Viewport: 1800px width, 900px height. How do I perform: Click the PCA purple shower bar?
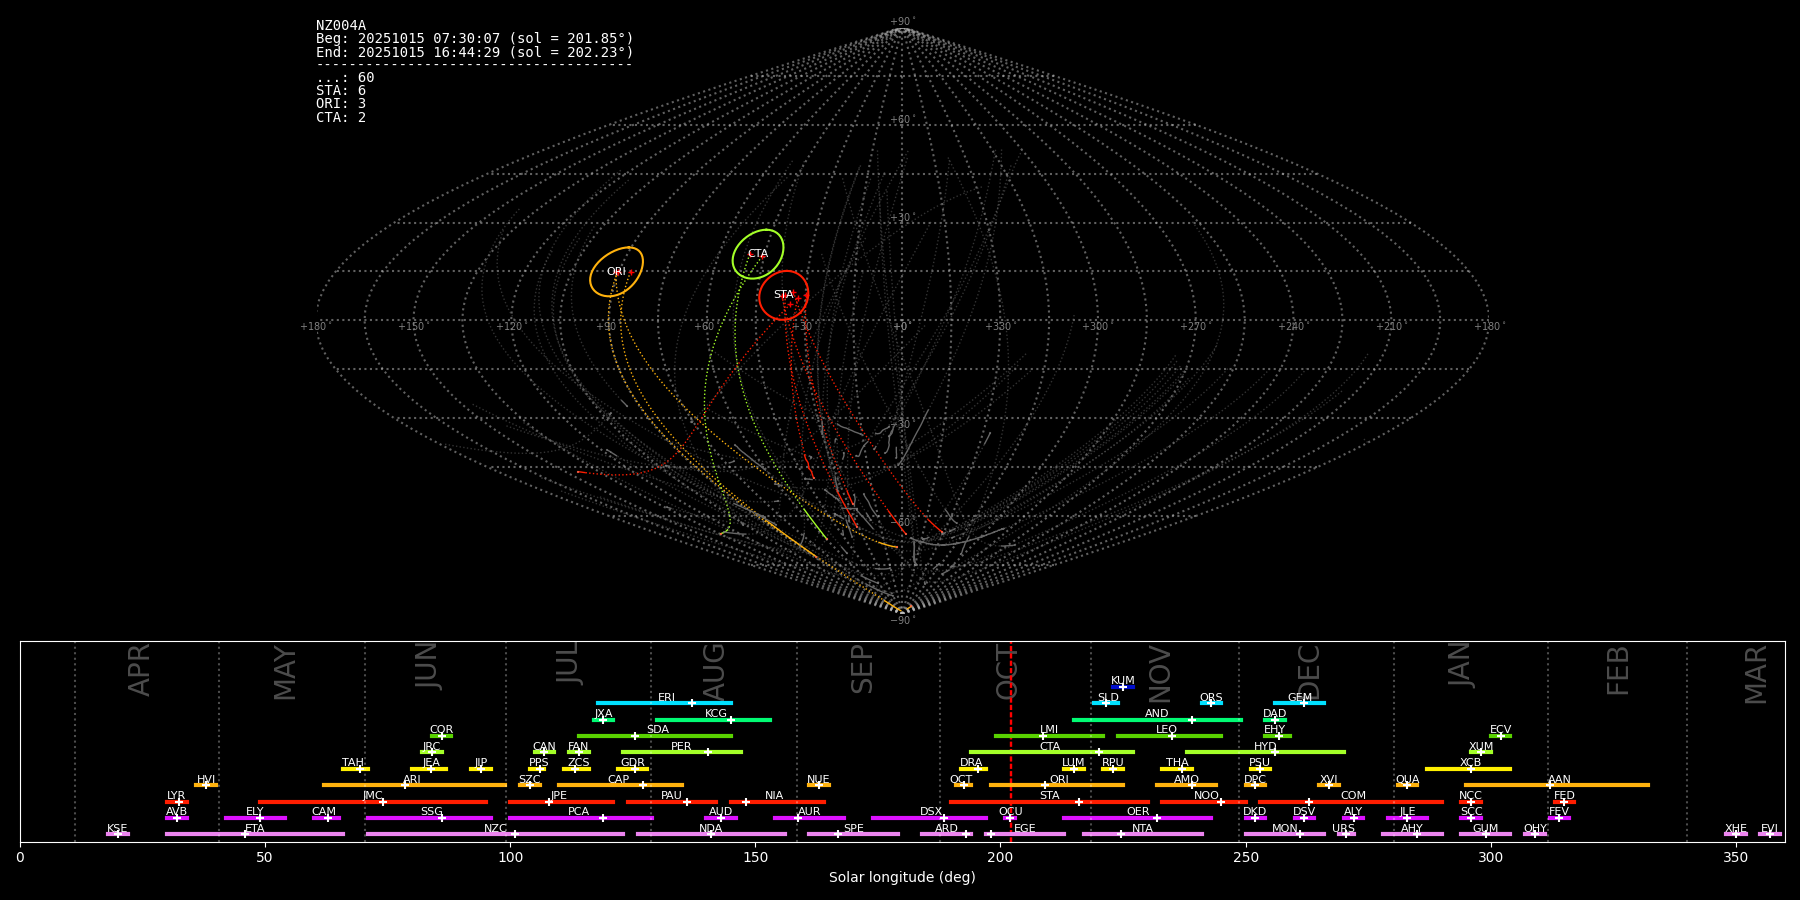580,818
